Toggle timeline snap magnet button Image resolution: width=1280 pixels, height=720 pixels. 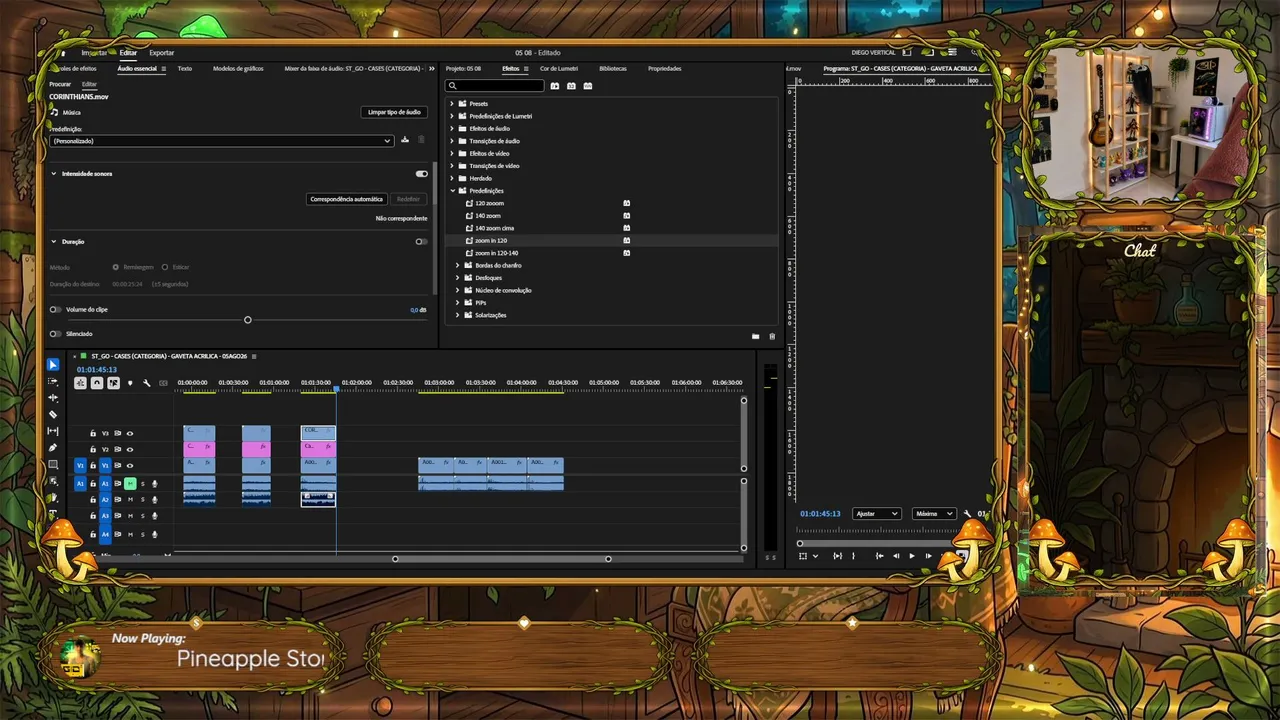pyautogui.click(x=97, y=383)
